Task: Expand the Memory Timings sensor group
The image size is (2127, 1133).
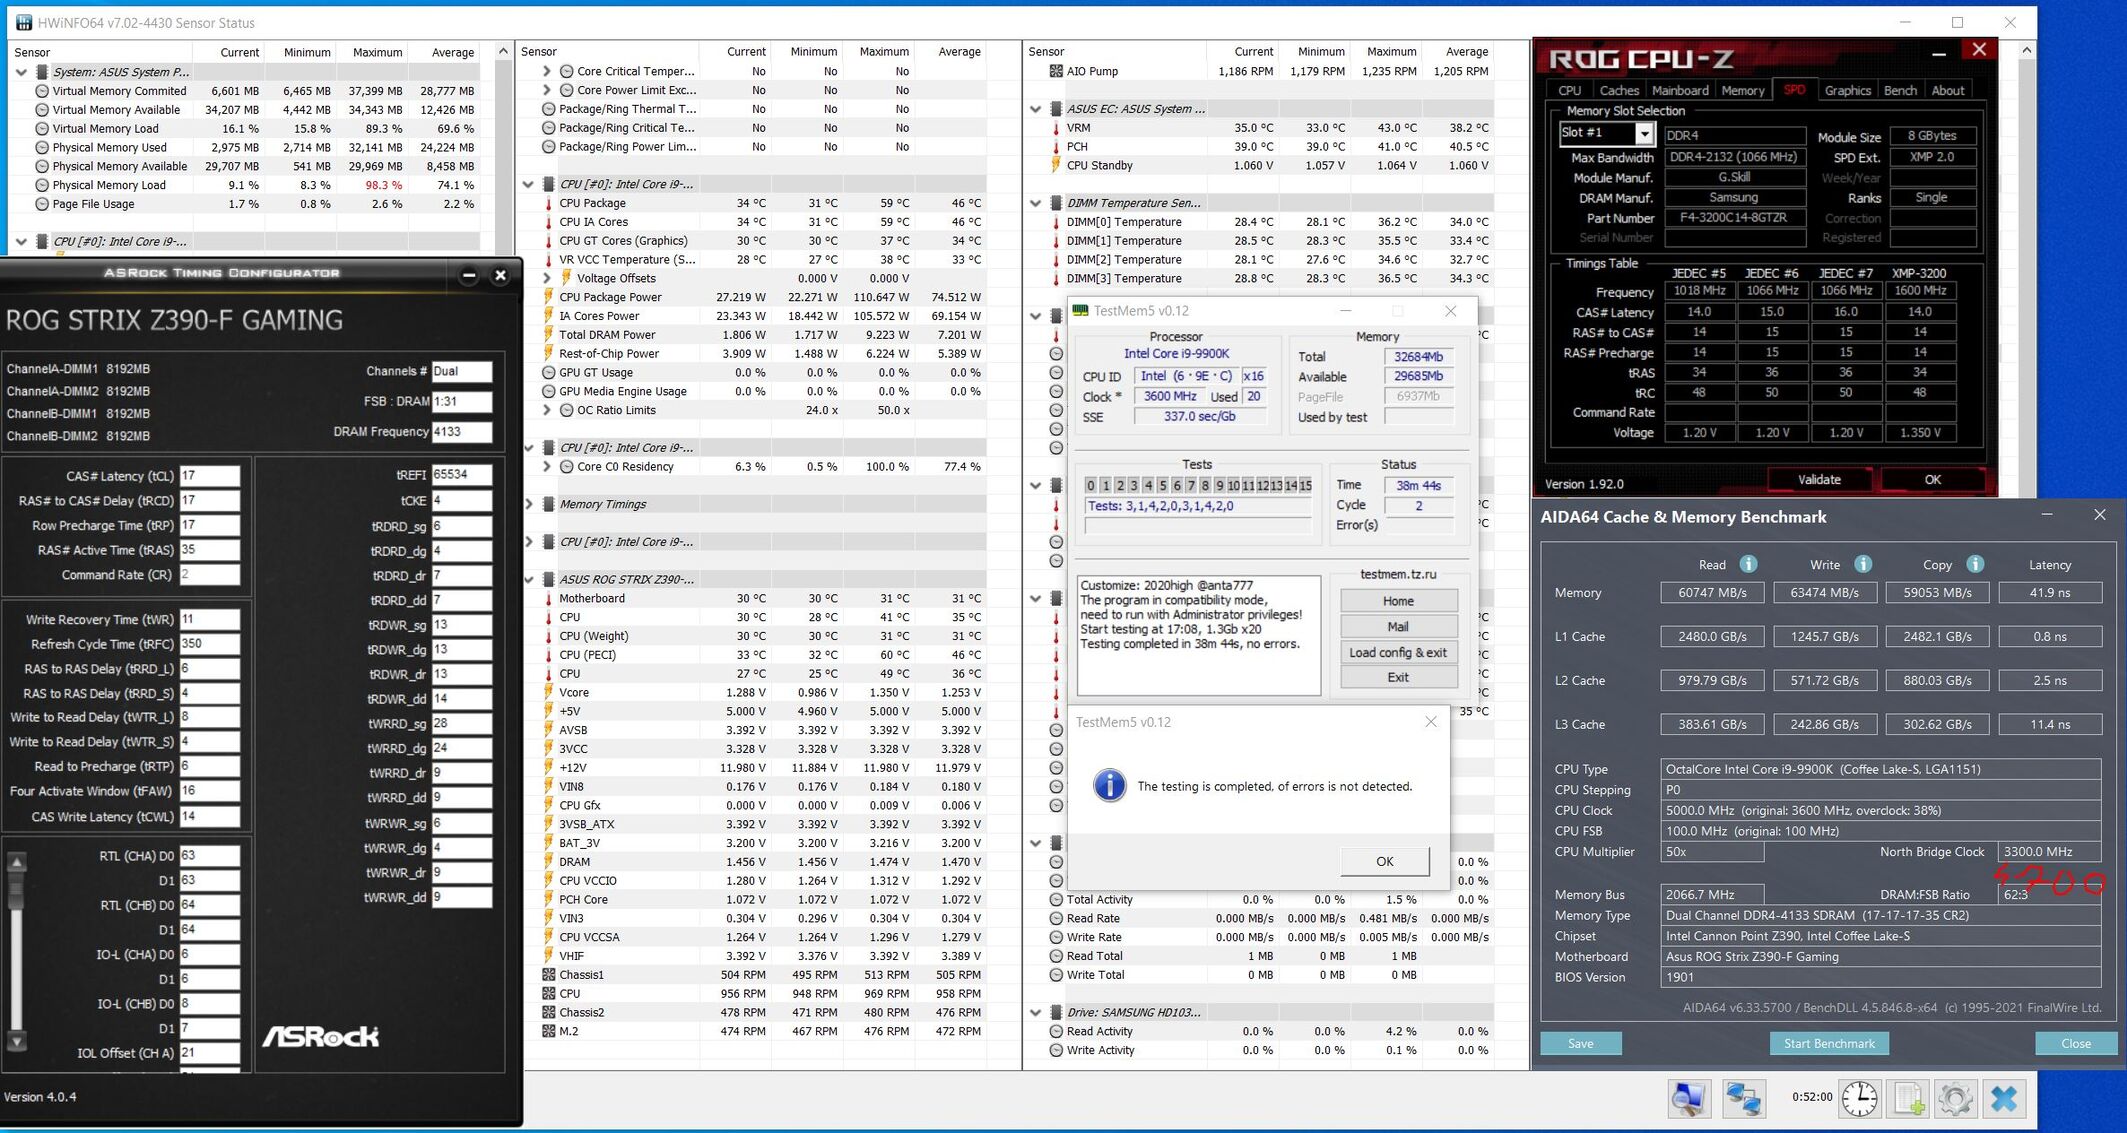Action: pos(529,504)
